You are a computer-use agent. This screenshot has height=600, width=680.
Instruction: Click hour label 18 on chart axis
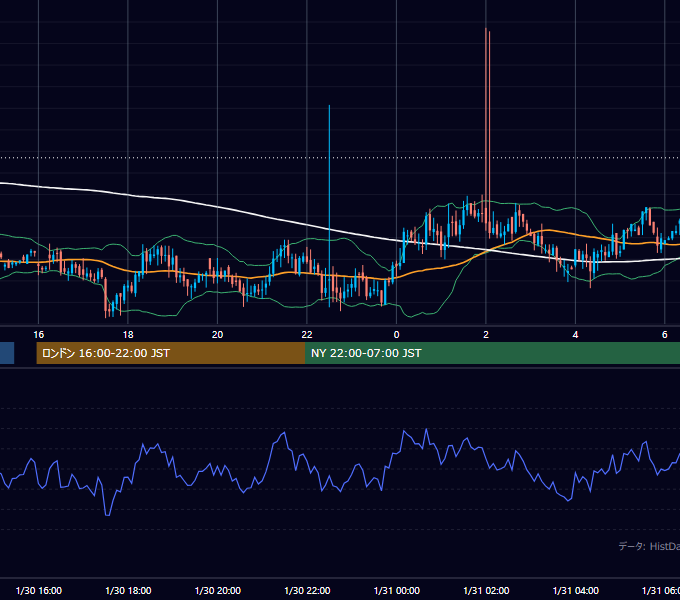pyautogui.click(x=128, y=335)
